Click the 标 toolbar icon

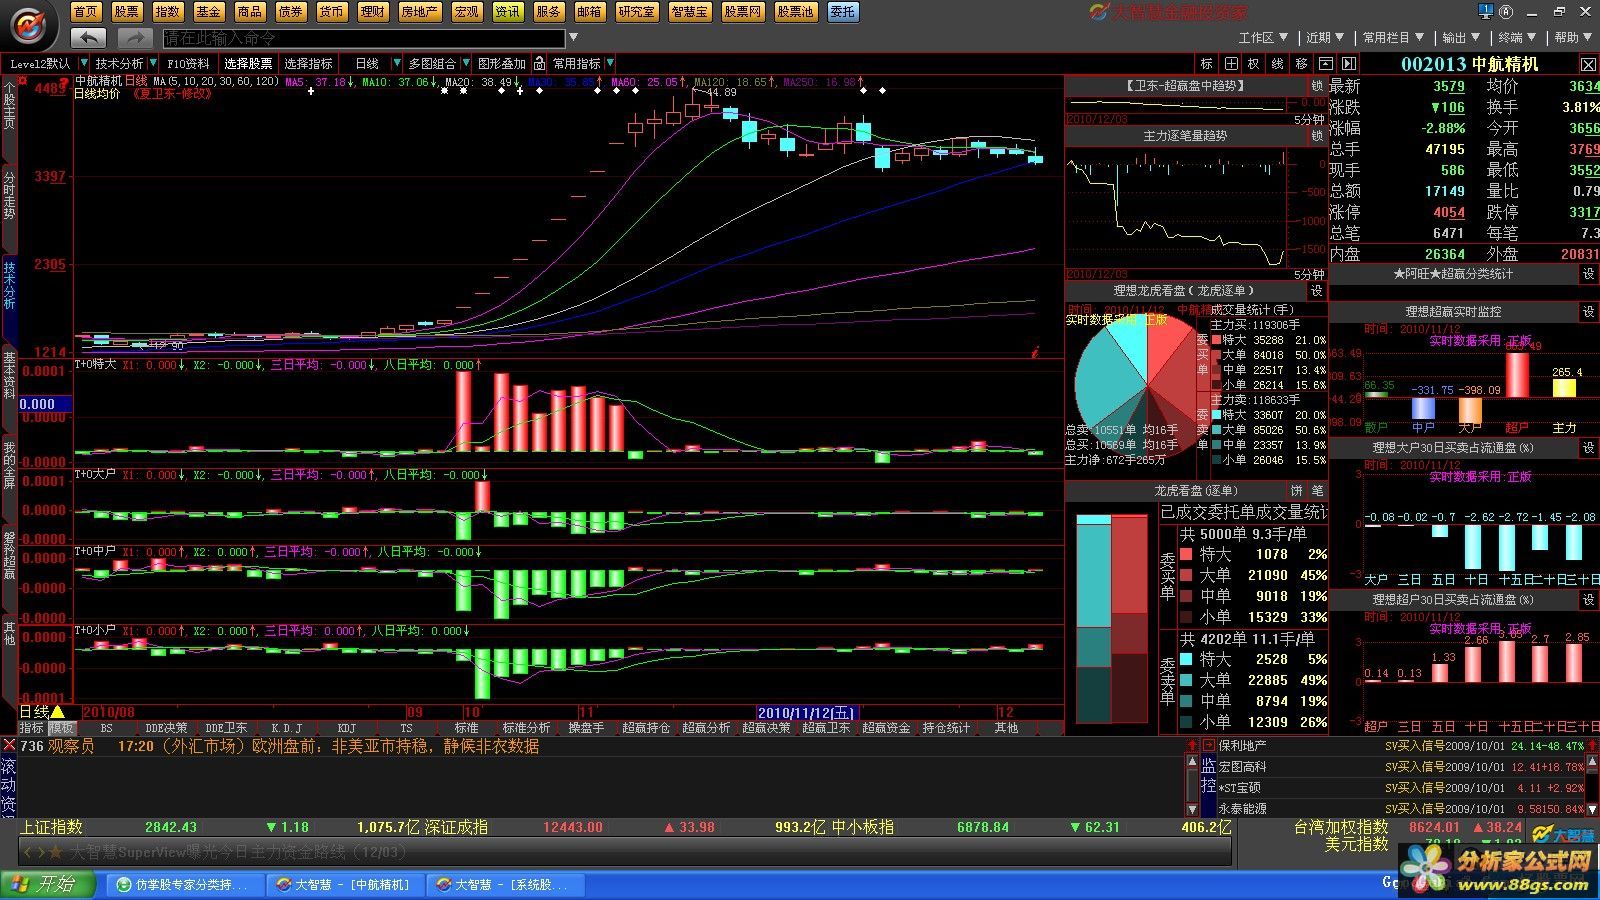(1207, 63)
